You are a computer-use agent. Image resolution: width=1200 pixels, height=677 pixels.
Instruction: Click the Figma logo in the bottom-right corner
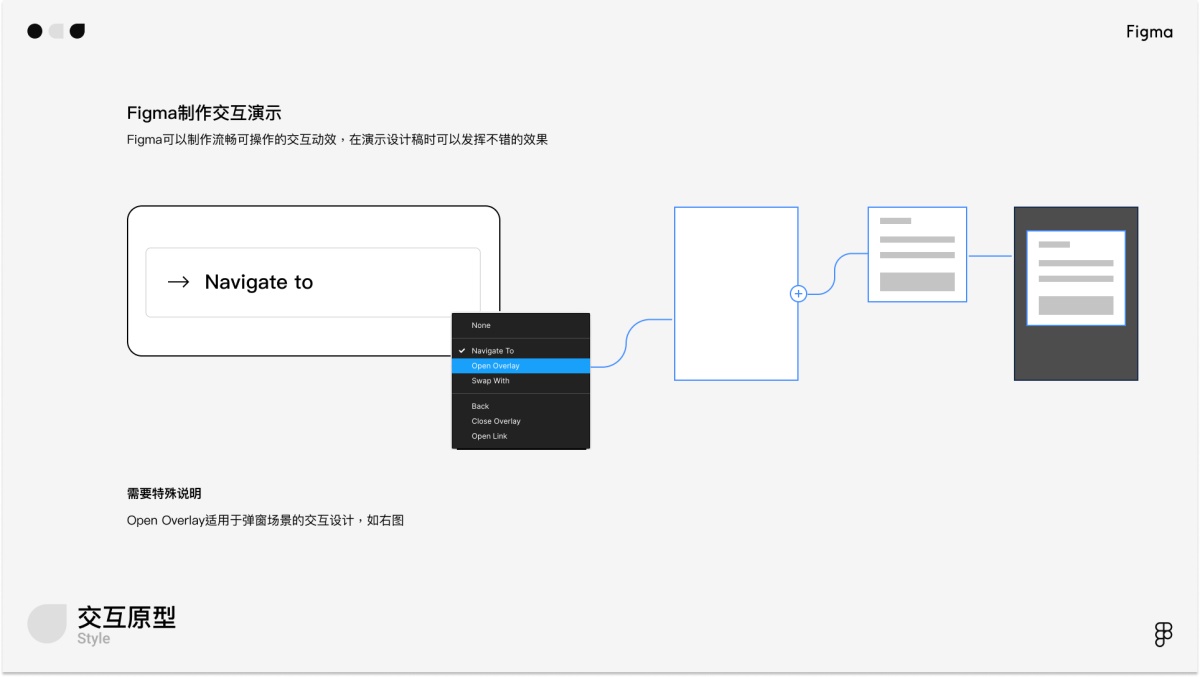click(x=1163, y=634)
